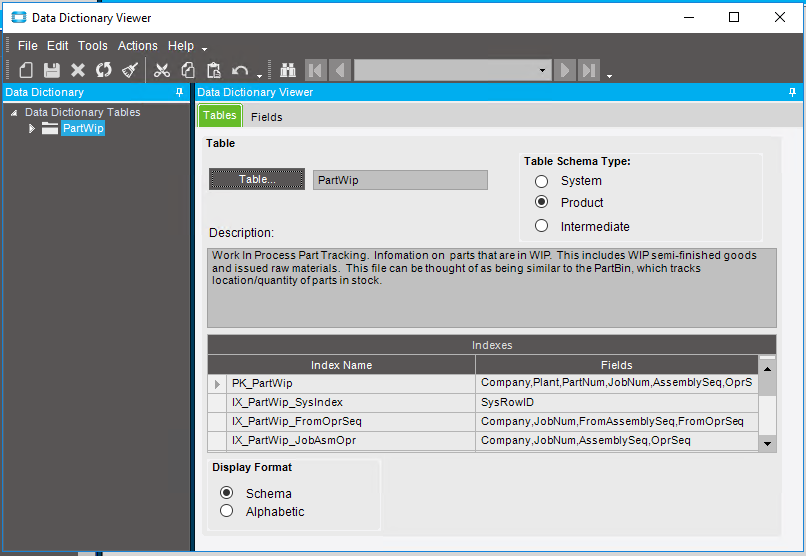
Task: Collapse the Data Dictionary Tables node
Action: pos(14,112)
